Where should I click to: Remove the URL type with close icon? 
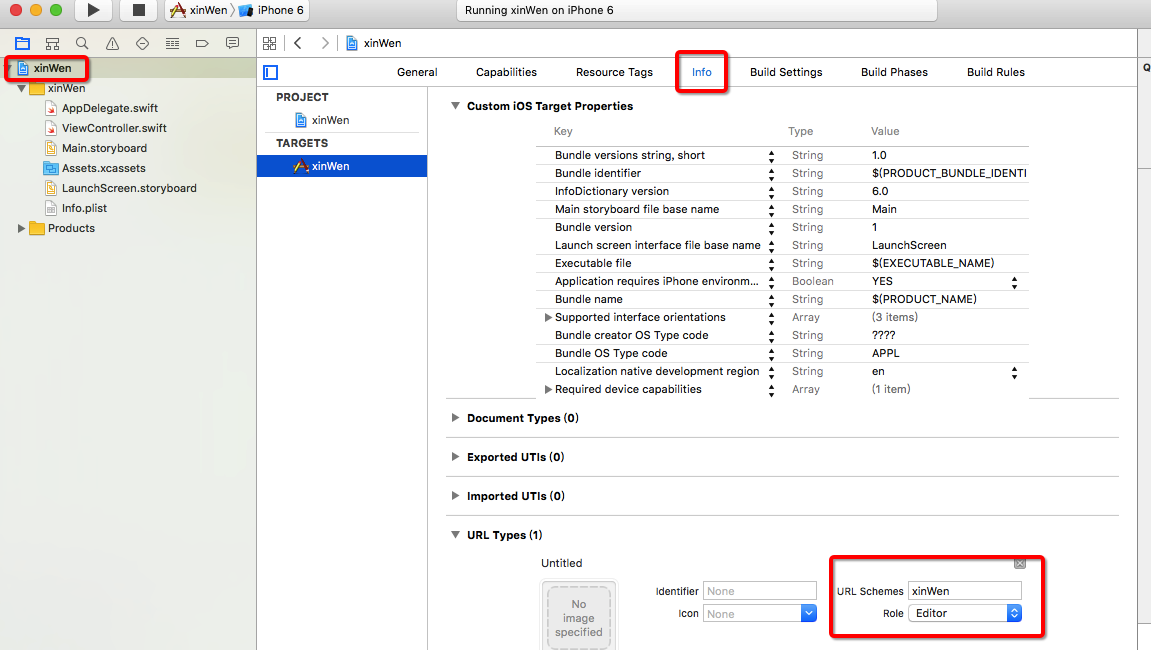pyautogui.click(x=1020, y=564)
